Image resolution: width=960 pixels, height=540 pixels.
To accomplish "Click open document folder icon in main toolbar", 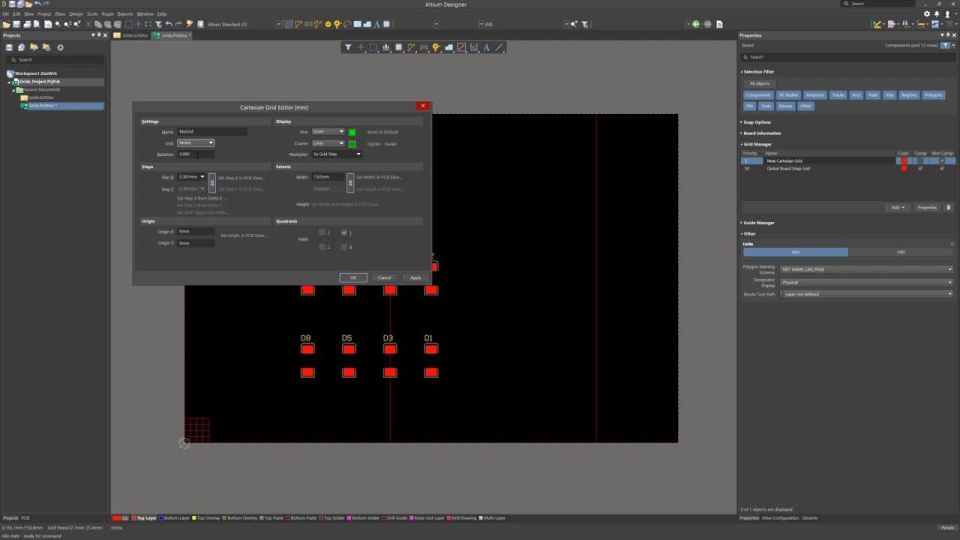I will pyautogui.click(x=6, y=24).
